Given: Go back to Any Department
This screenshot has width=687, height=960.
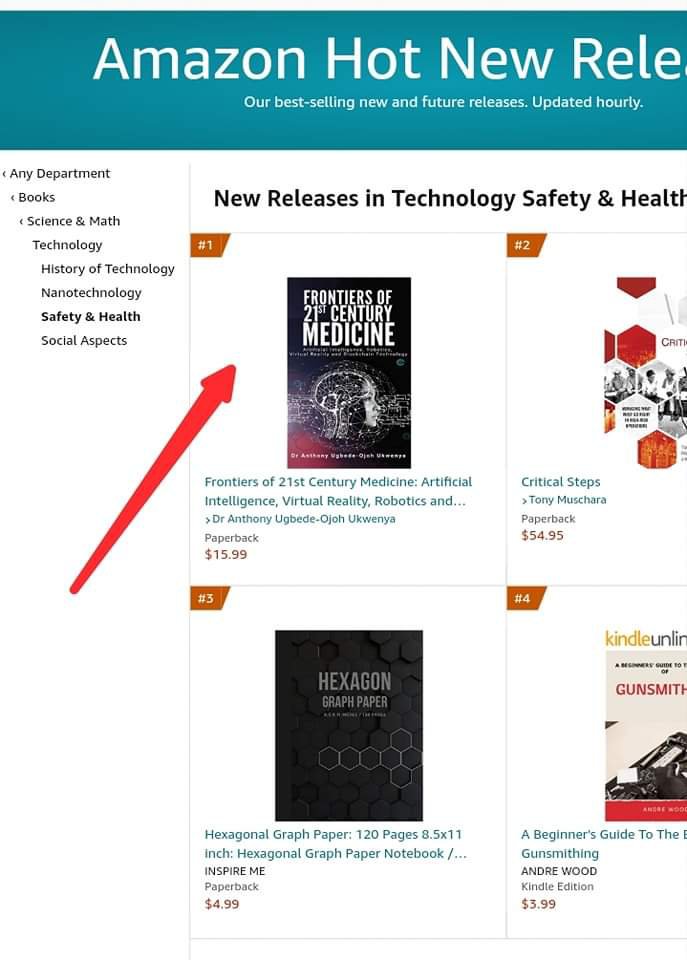Looking at the screenshot, I should (56, 173).
